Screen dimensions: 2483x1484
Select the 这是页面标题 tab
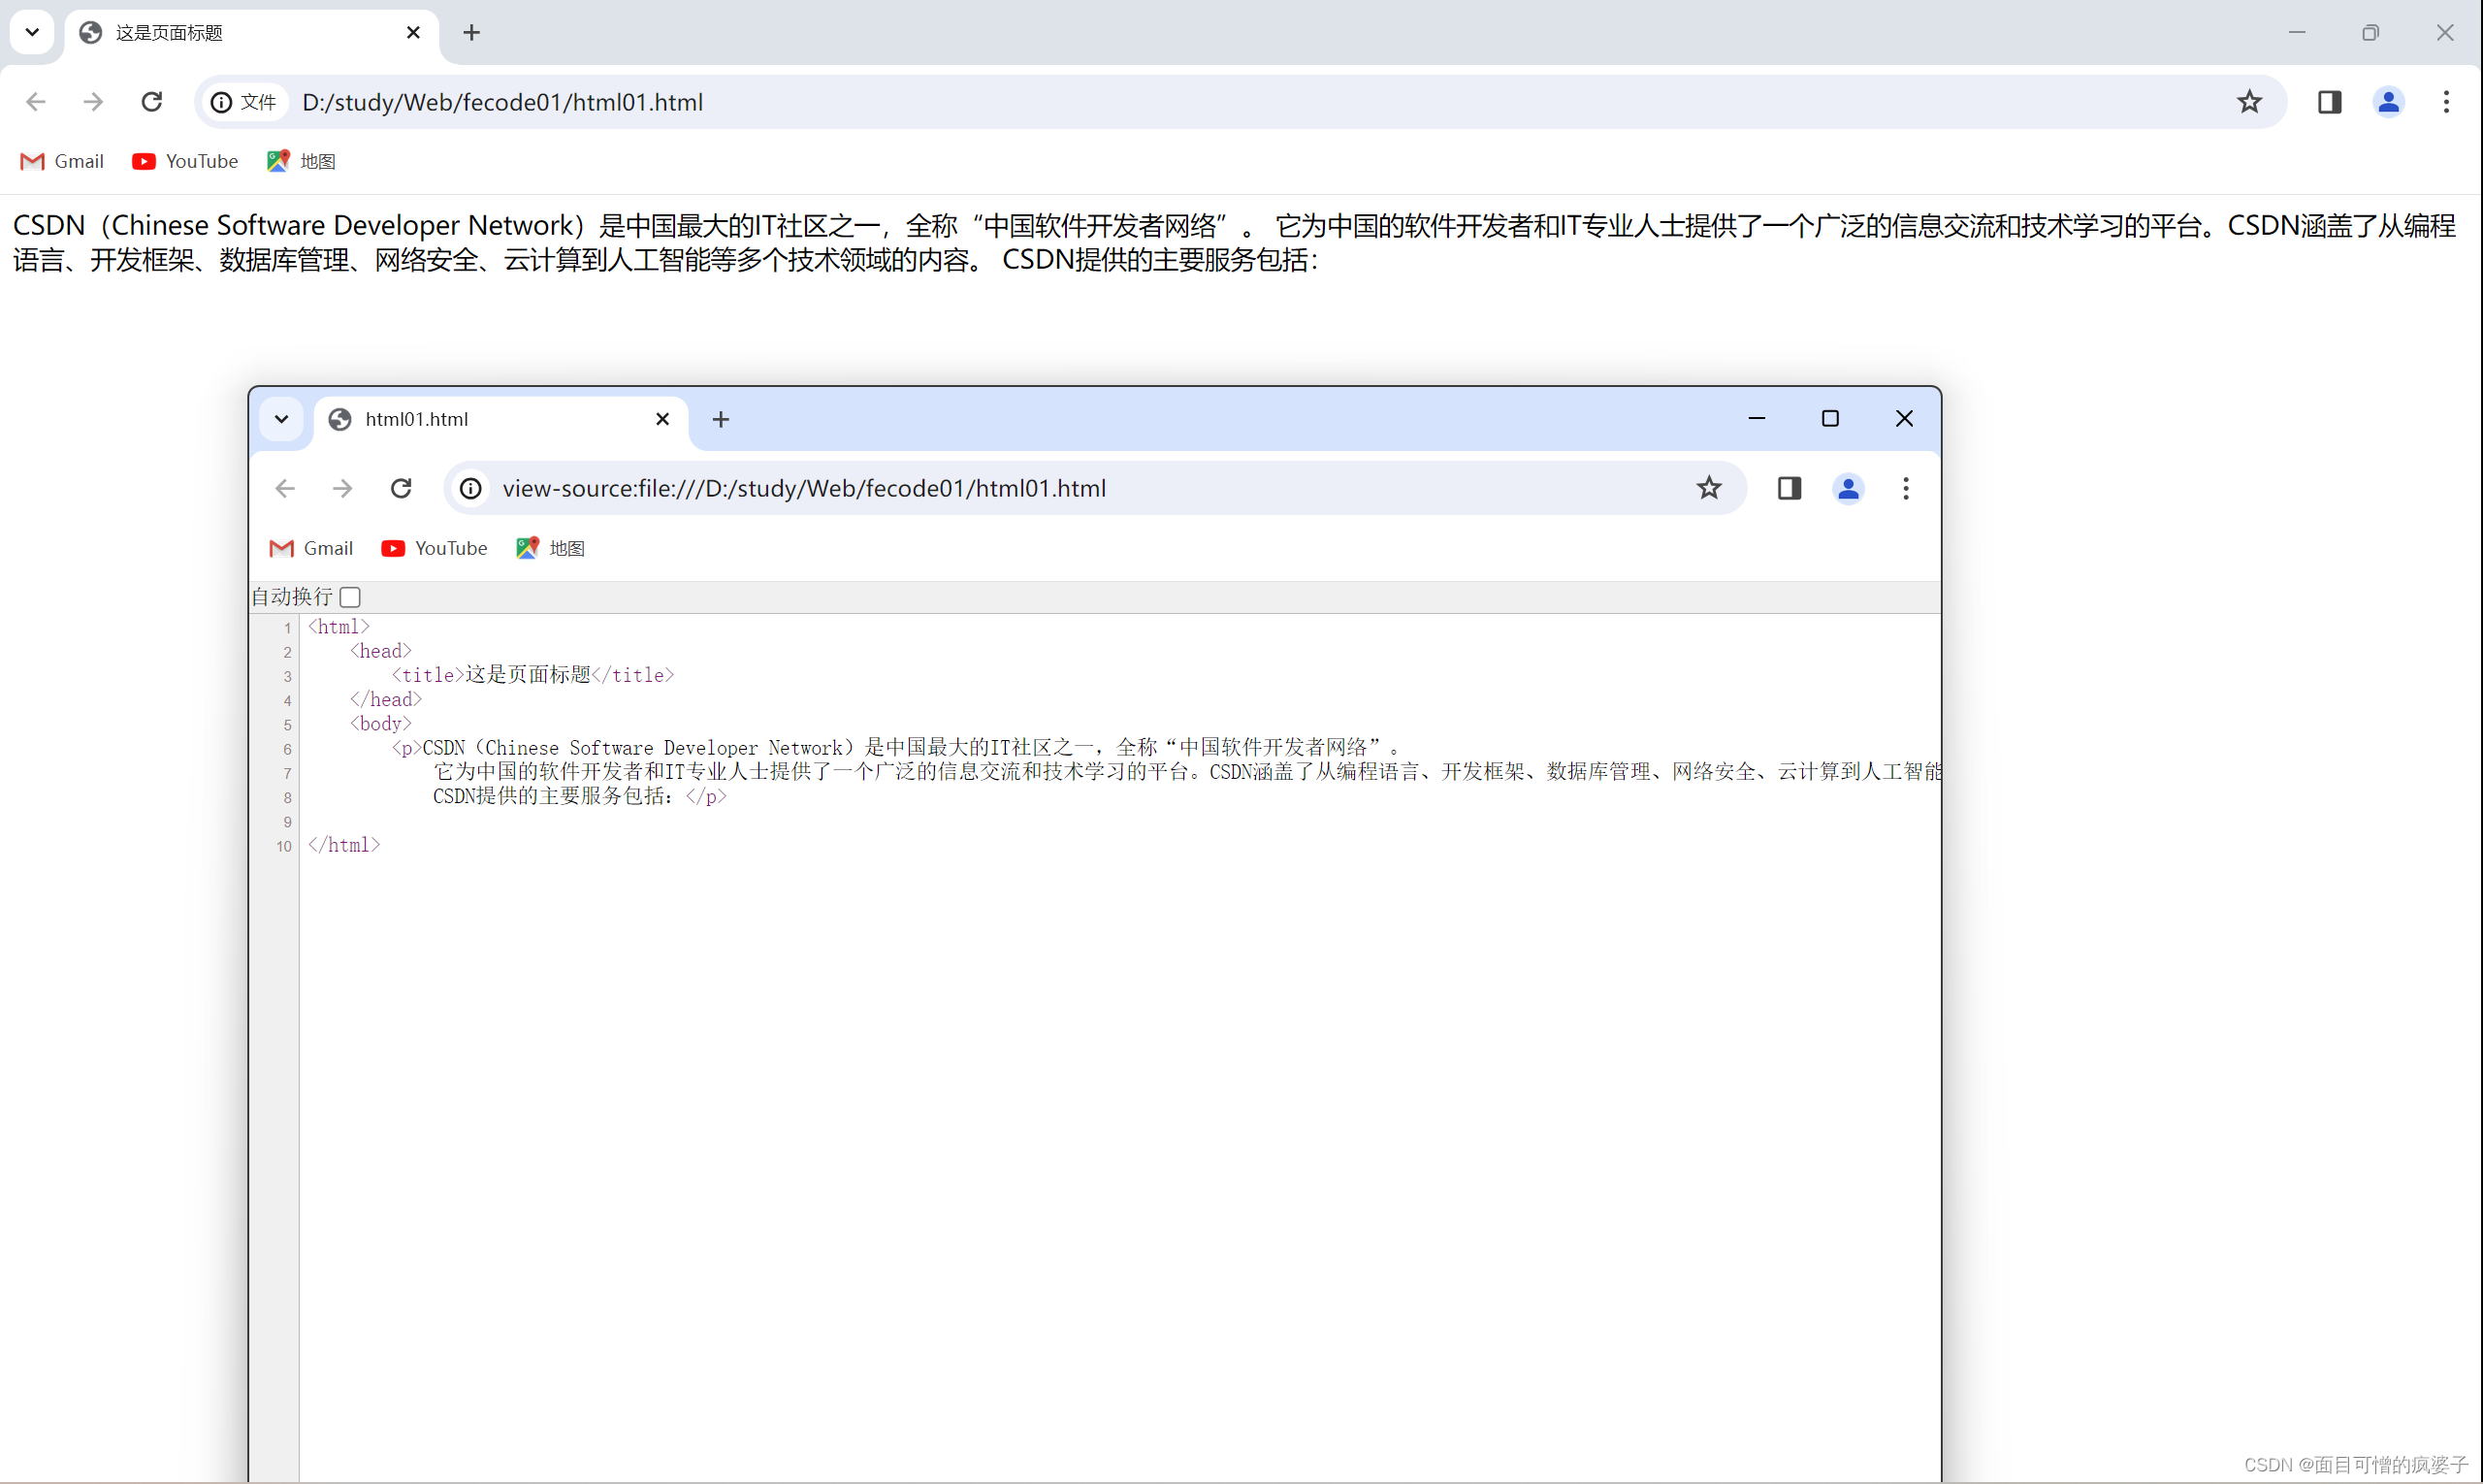(x=250, y=33)
